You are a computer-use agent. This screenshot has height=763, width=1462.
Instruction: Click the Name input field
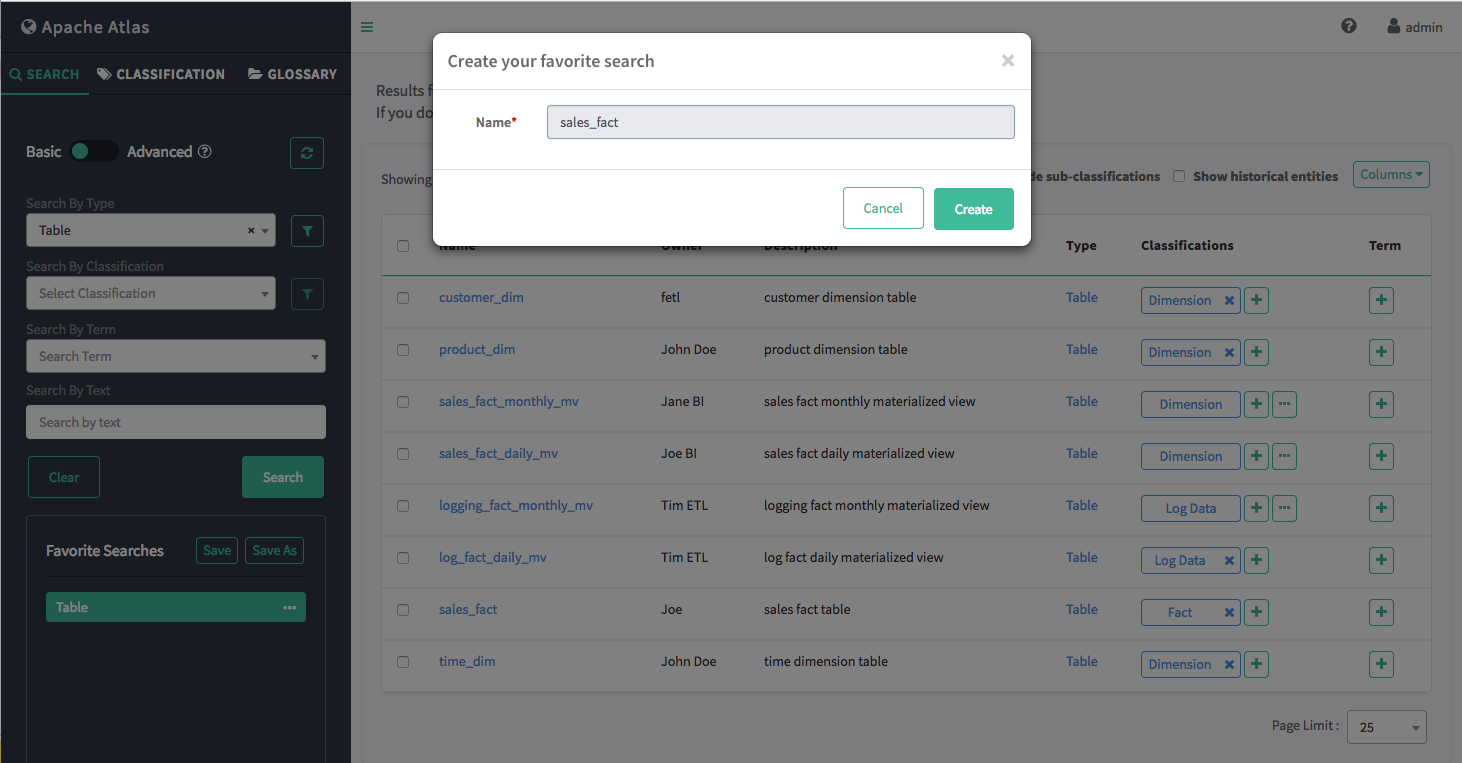click(x=780, y=122)
